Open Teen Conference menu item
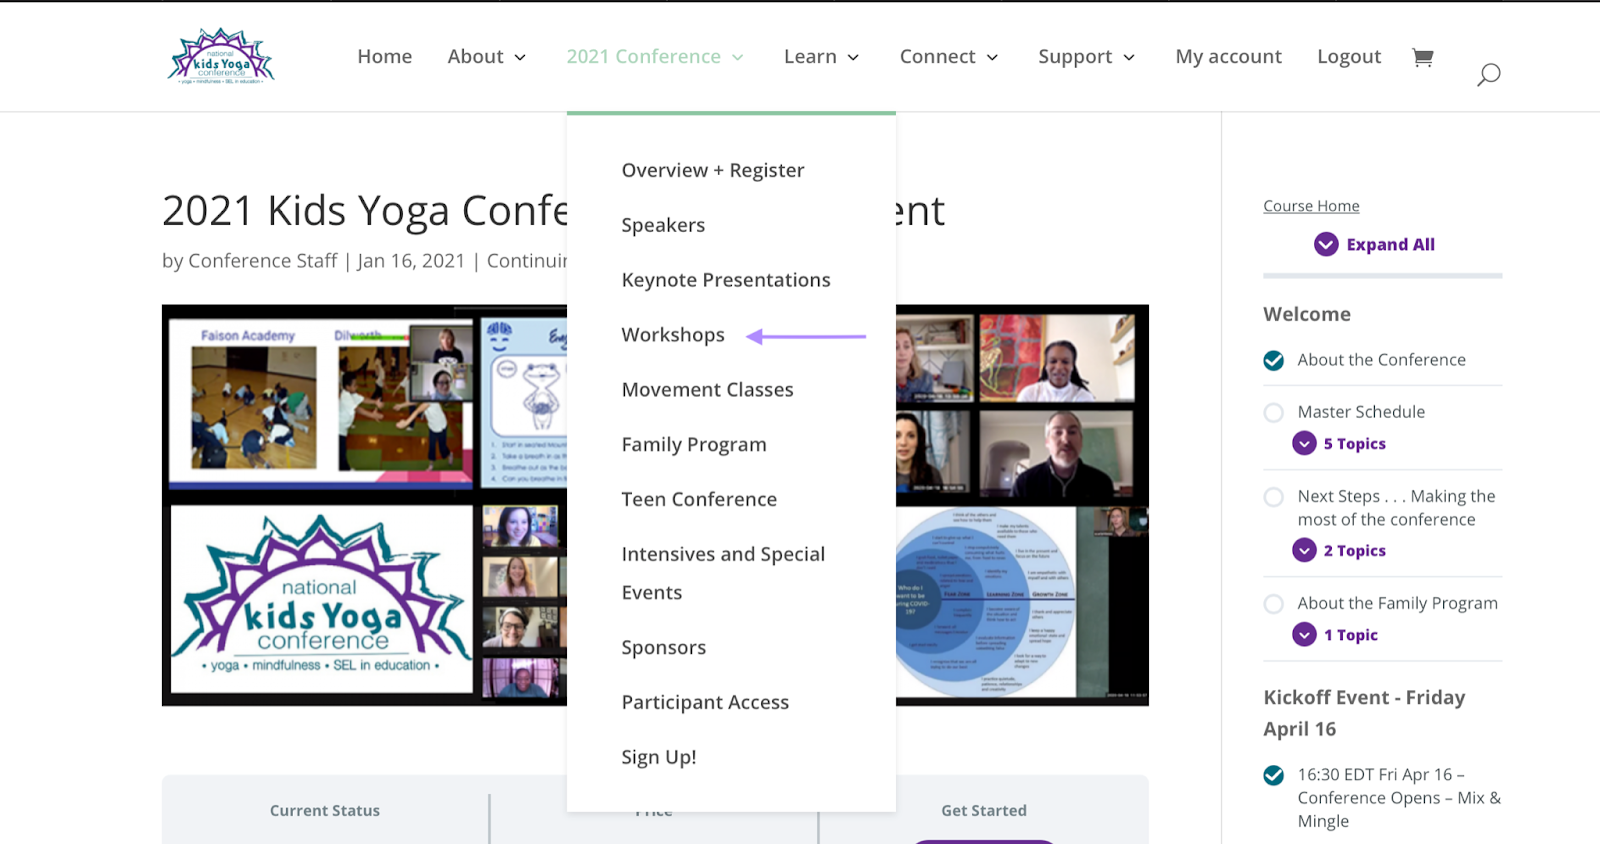This screenshot has width=1600, height=844. [699, 499]
